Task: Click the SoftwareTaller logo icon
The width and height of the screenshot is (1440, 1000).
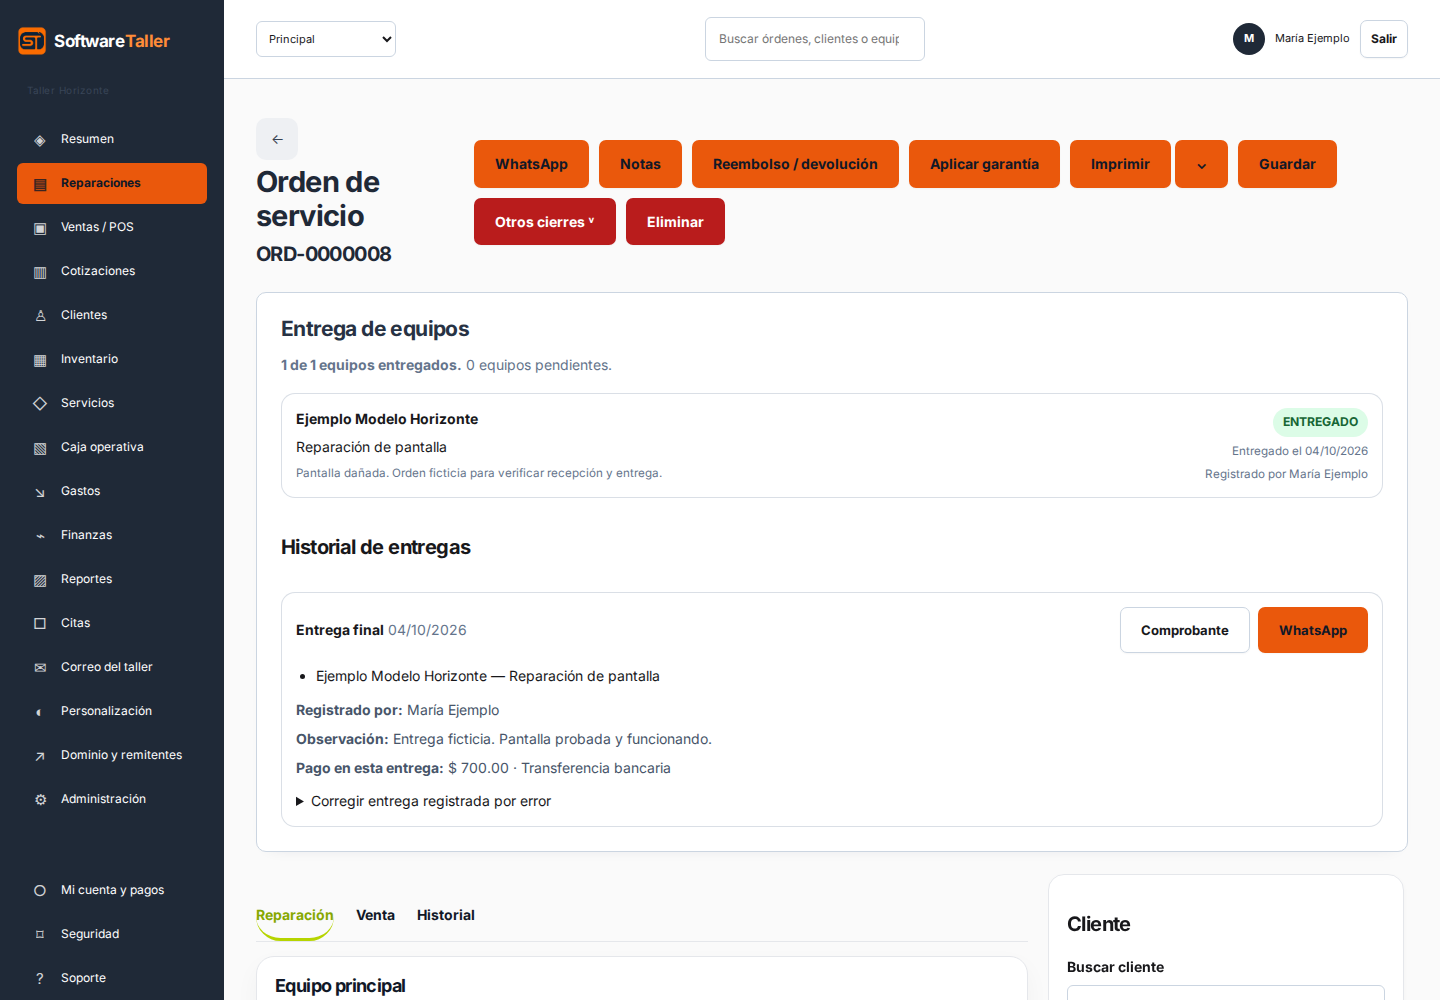Action: coord(32,41)
